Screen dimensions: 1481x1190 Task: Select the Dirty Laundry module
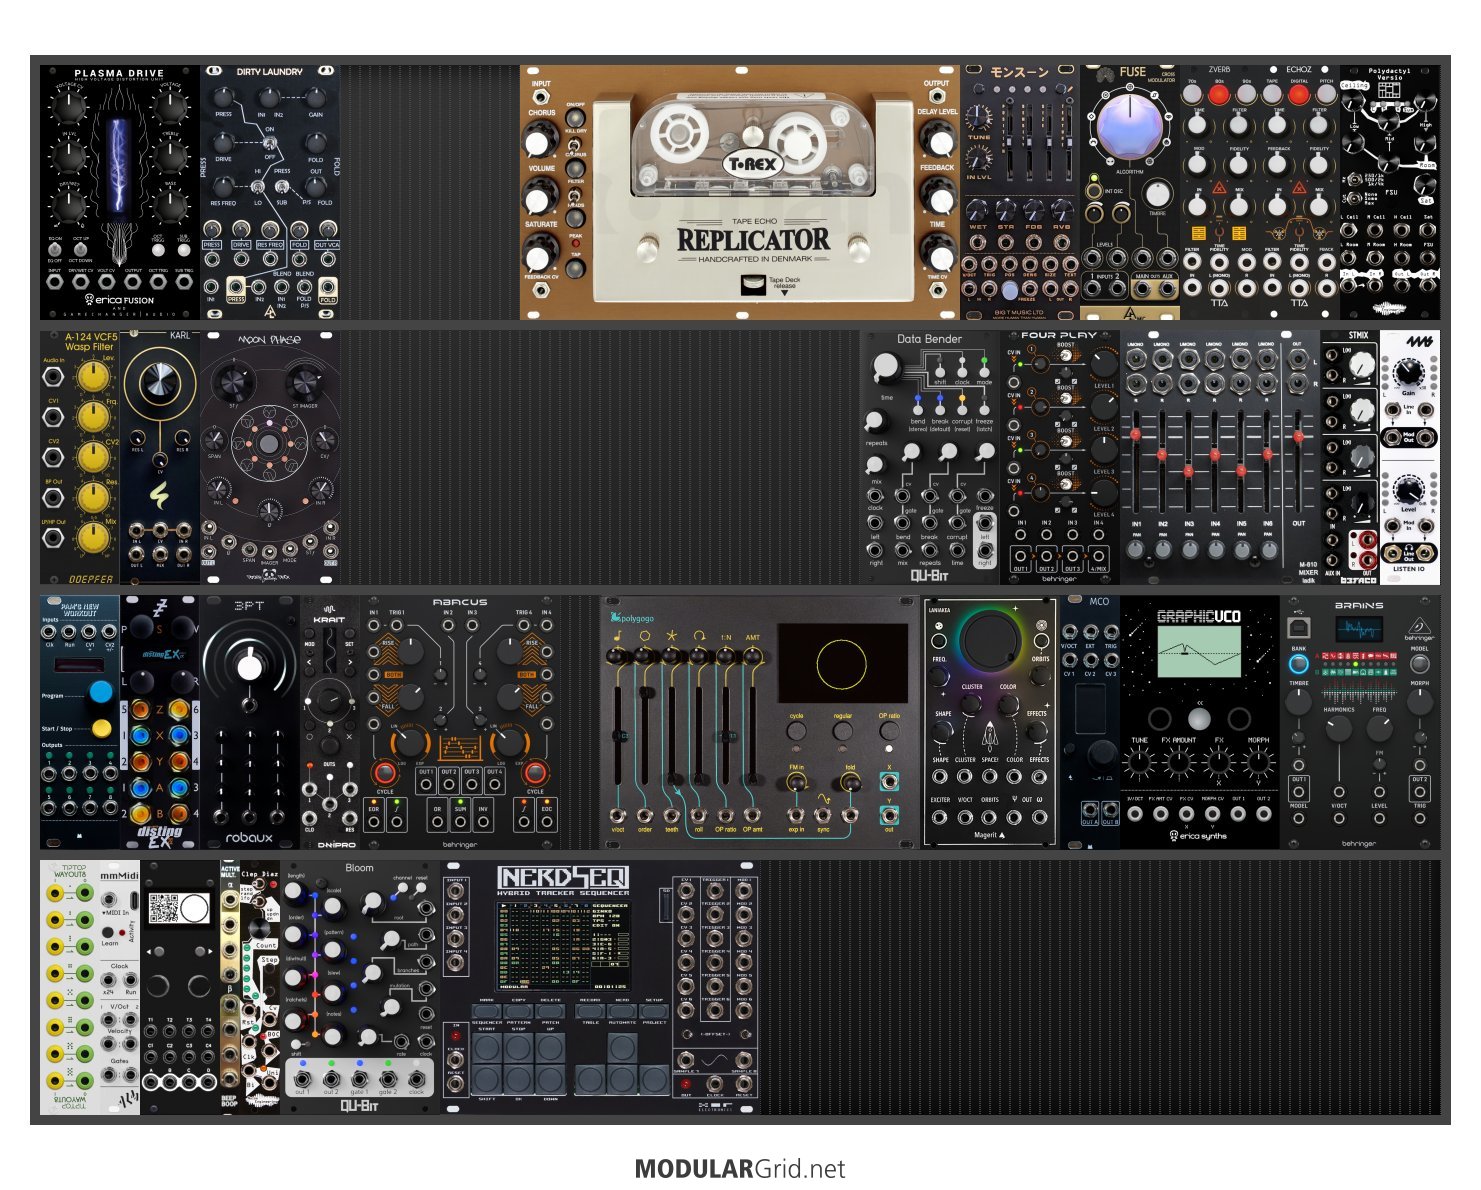pyautogui.click(x=270, y=192)
